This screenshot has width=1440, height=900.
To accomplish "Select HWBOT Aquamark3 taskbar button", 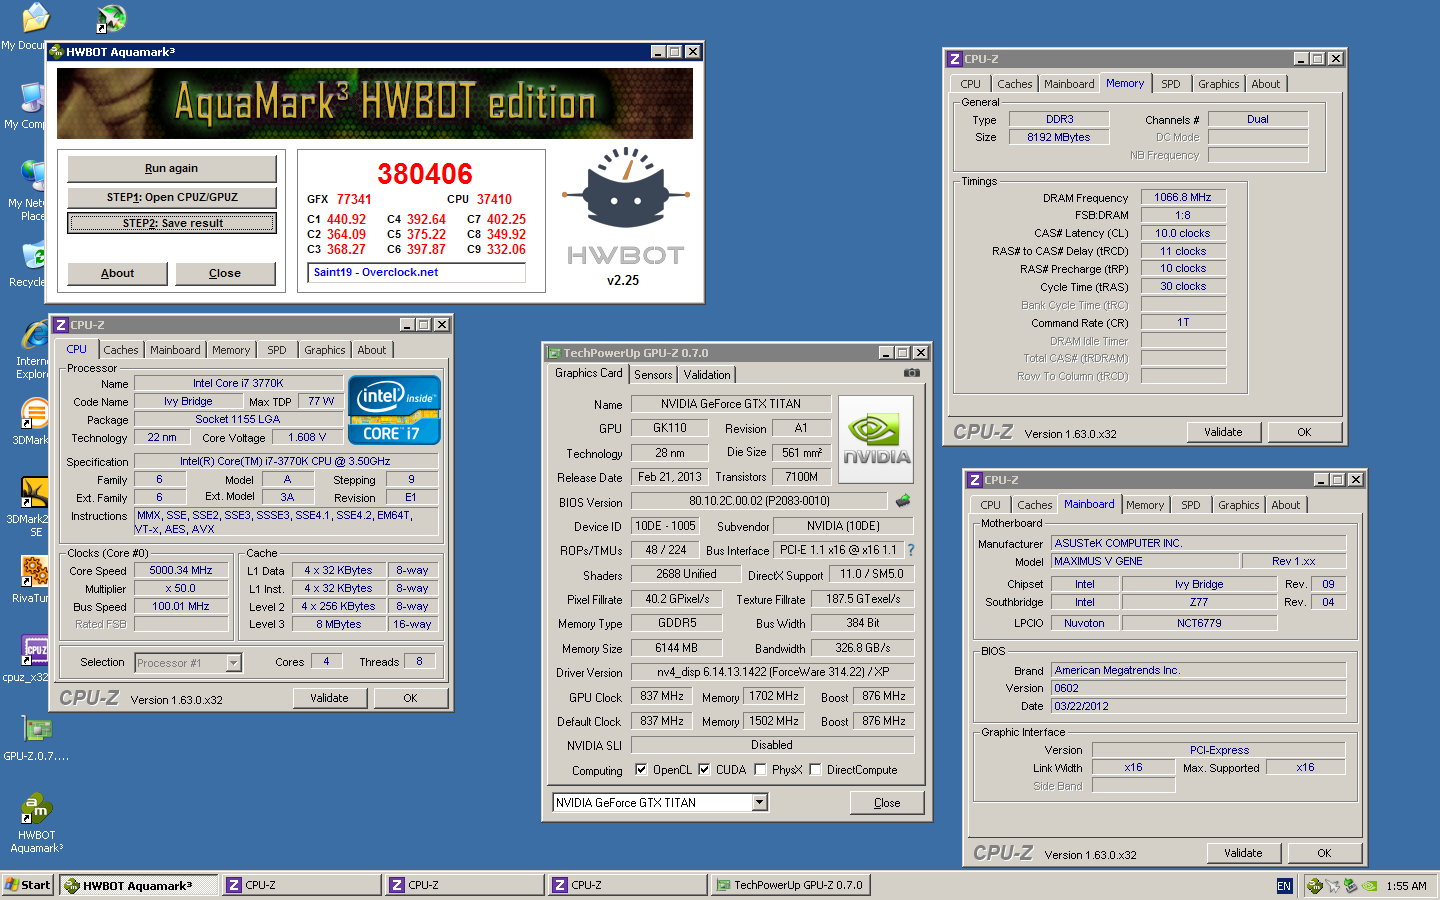I will 139,885.
